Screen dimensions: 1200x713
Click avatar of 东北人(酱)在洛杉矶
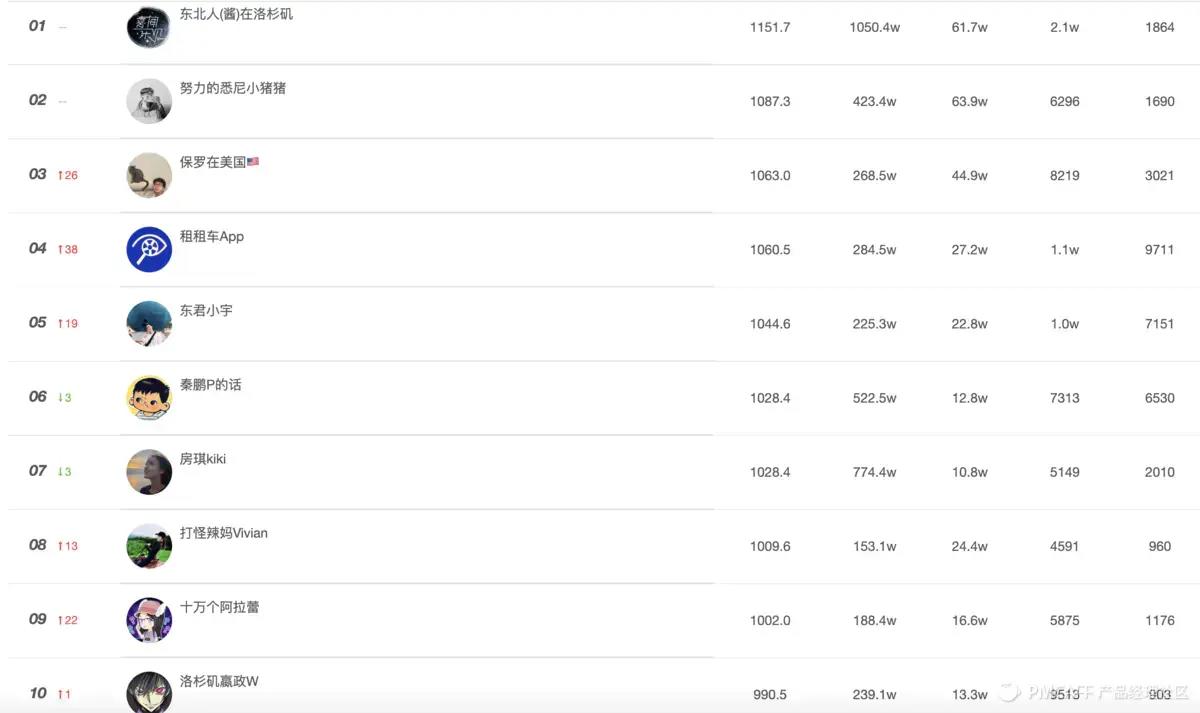pos(149,27)
